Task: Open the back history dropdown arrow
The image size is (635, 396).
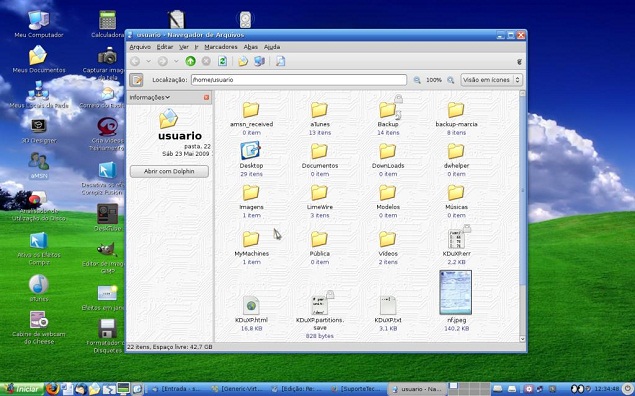Action: (x=148, y=61)
